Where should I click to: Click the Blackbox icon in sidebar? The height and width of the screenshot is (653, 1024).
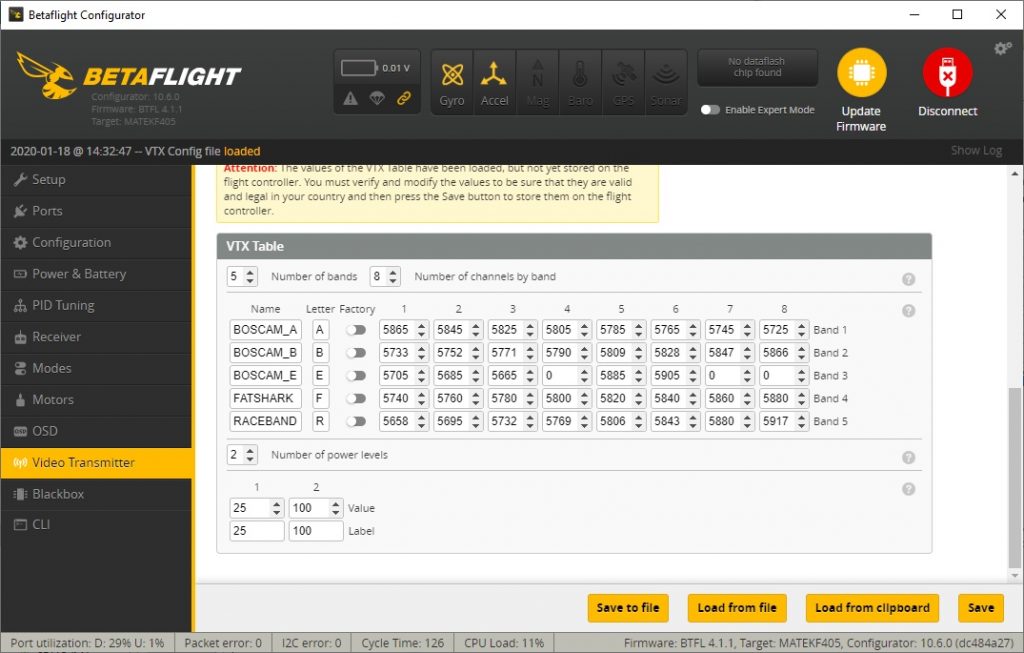point(20,494)
